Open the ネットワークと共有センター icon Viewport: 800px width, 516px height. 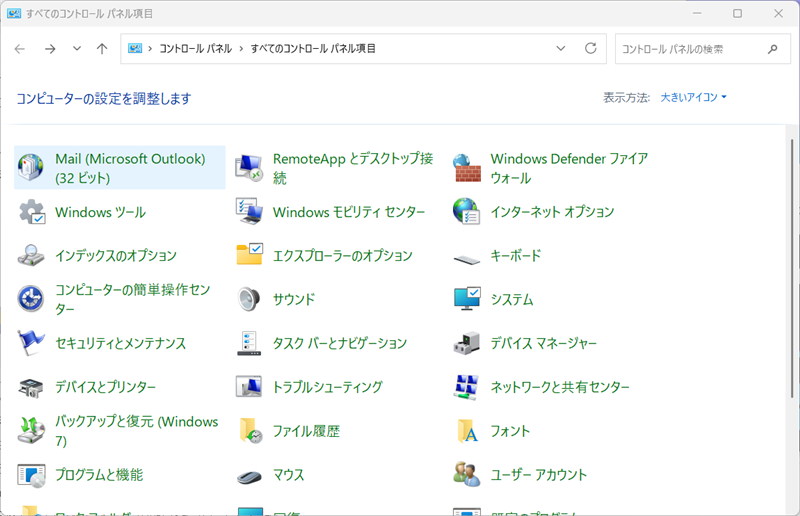pyautogui.click(x=467, y=387)
